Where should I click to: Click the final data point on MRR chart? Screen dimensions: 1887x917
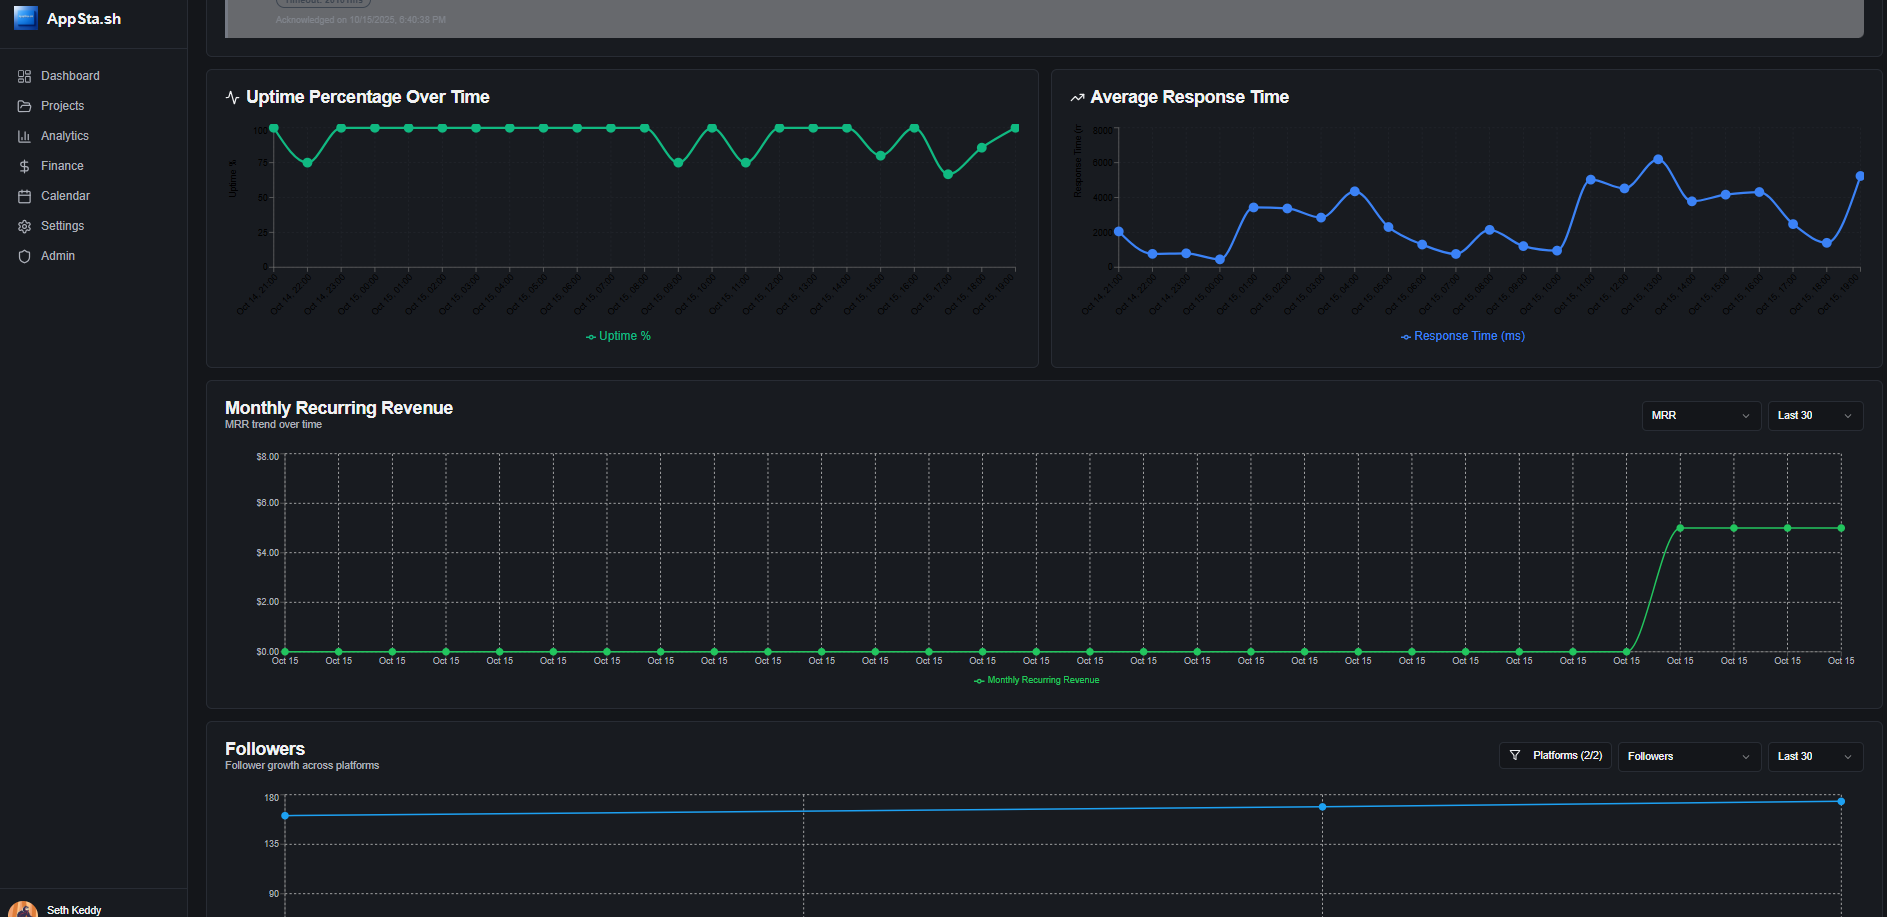click(x=1841, y=528)
